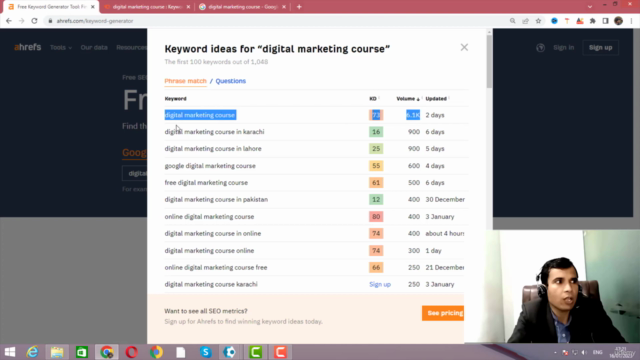The height and width of the screenshot is (360, 640).
Task: Sort by Updated column header
Action: coord(437,98)
